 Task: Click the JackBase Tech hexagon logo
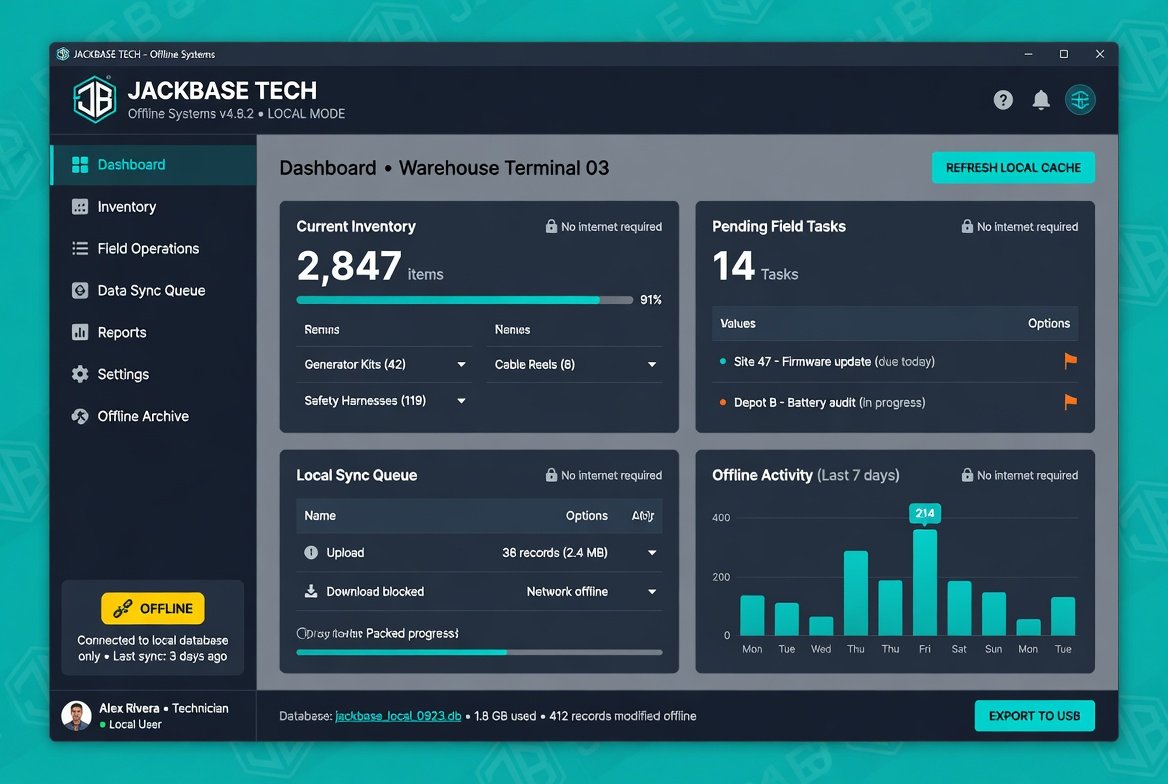point(95,99)
